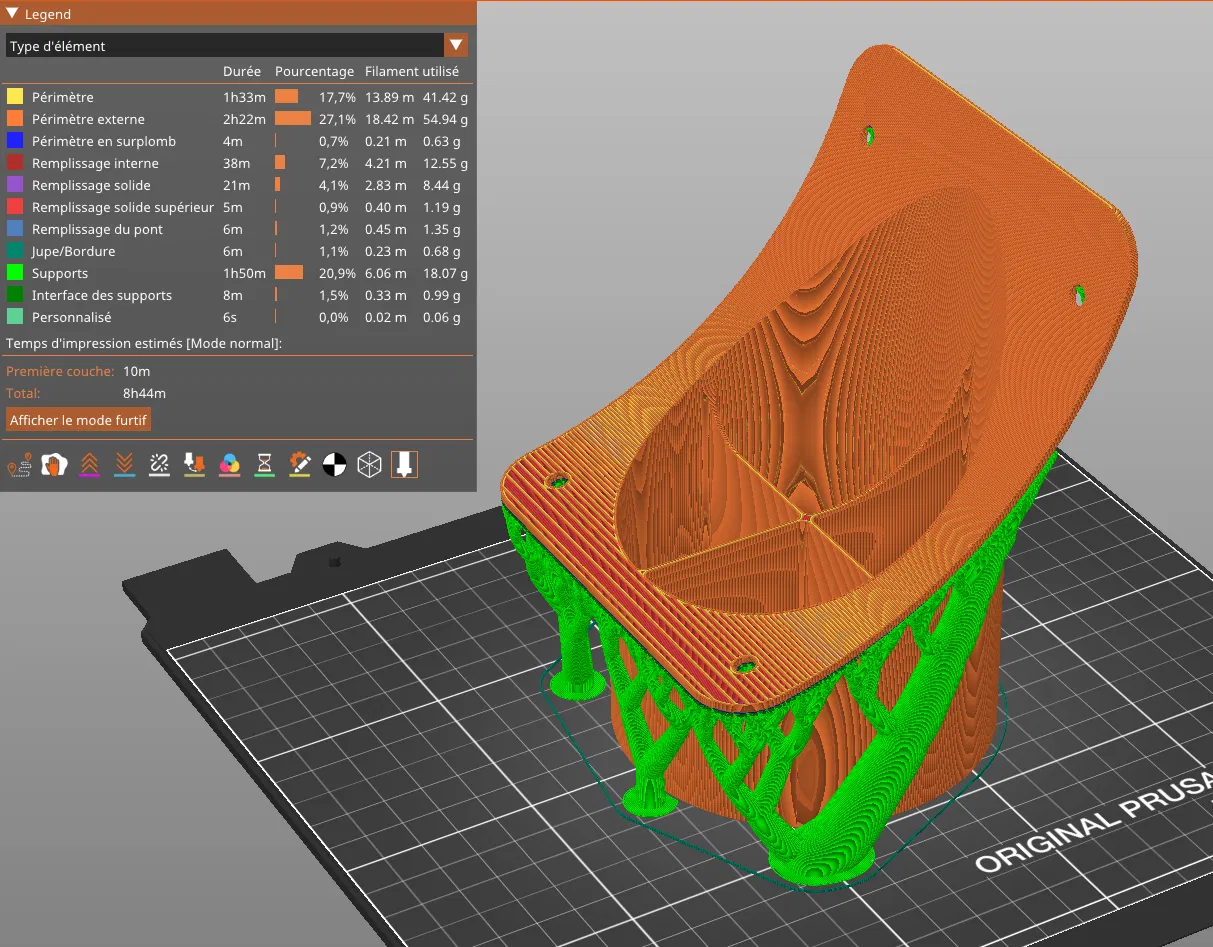Toggle shells wireframe cube icon
Image resolution: width=1213 pixels, height=947 pixels.
(370, 465)
